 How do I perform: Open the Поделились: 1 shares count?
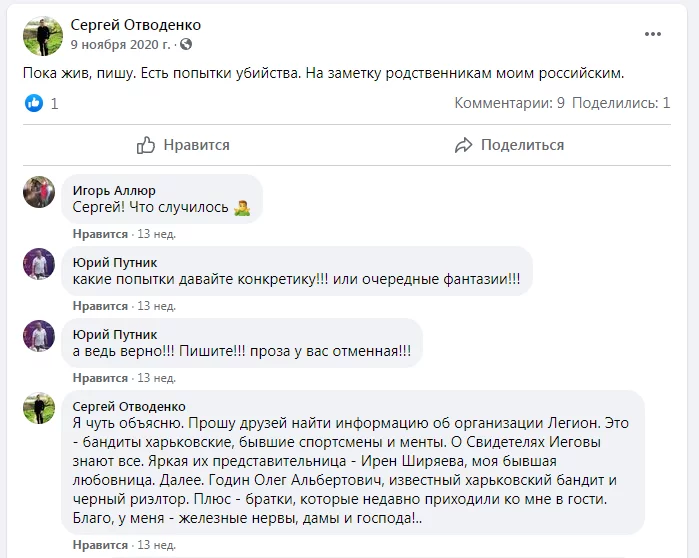[621, 103]
